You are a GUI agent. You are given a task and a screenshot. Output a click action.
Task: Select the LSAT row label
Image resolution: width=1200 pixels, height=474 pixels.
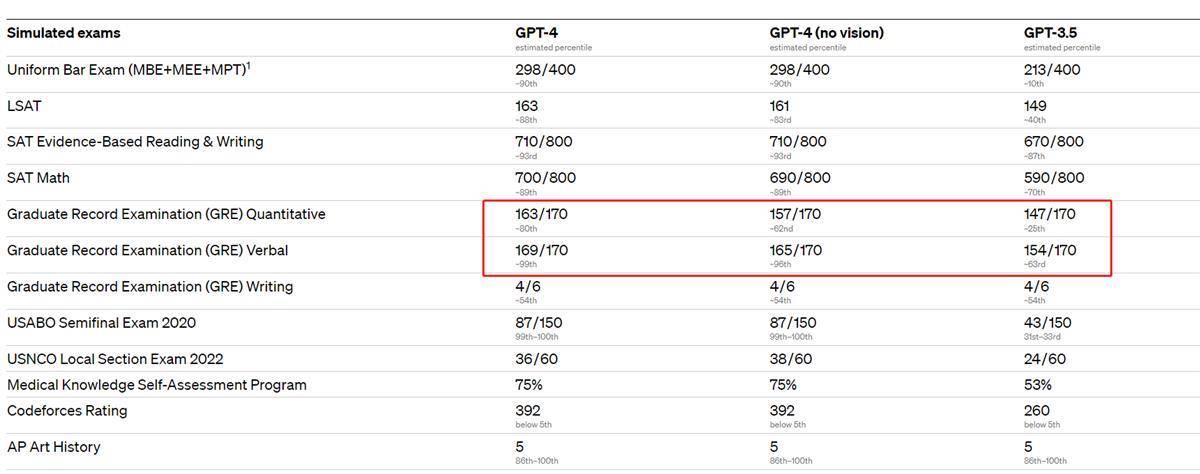click(x=24, y=105)
